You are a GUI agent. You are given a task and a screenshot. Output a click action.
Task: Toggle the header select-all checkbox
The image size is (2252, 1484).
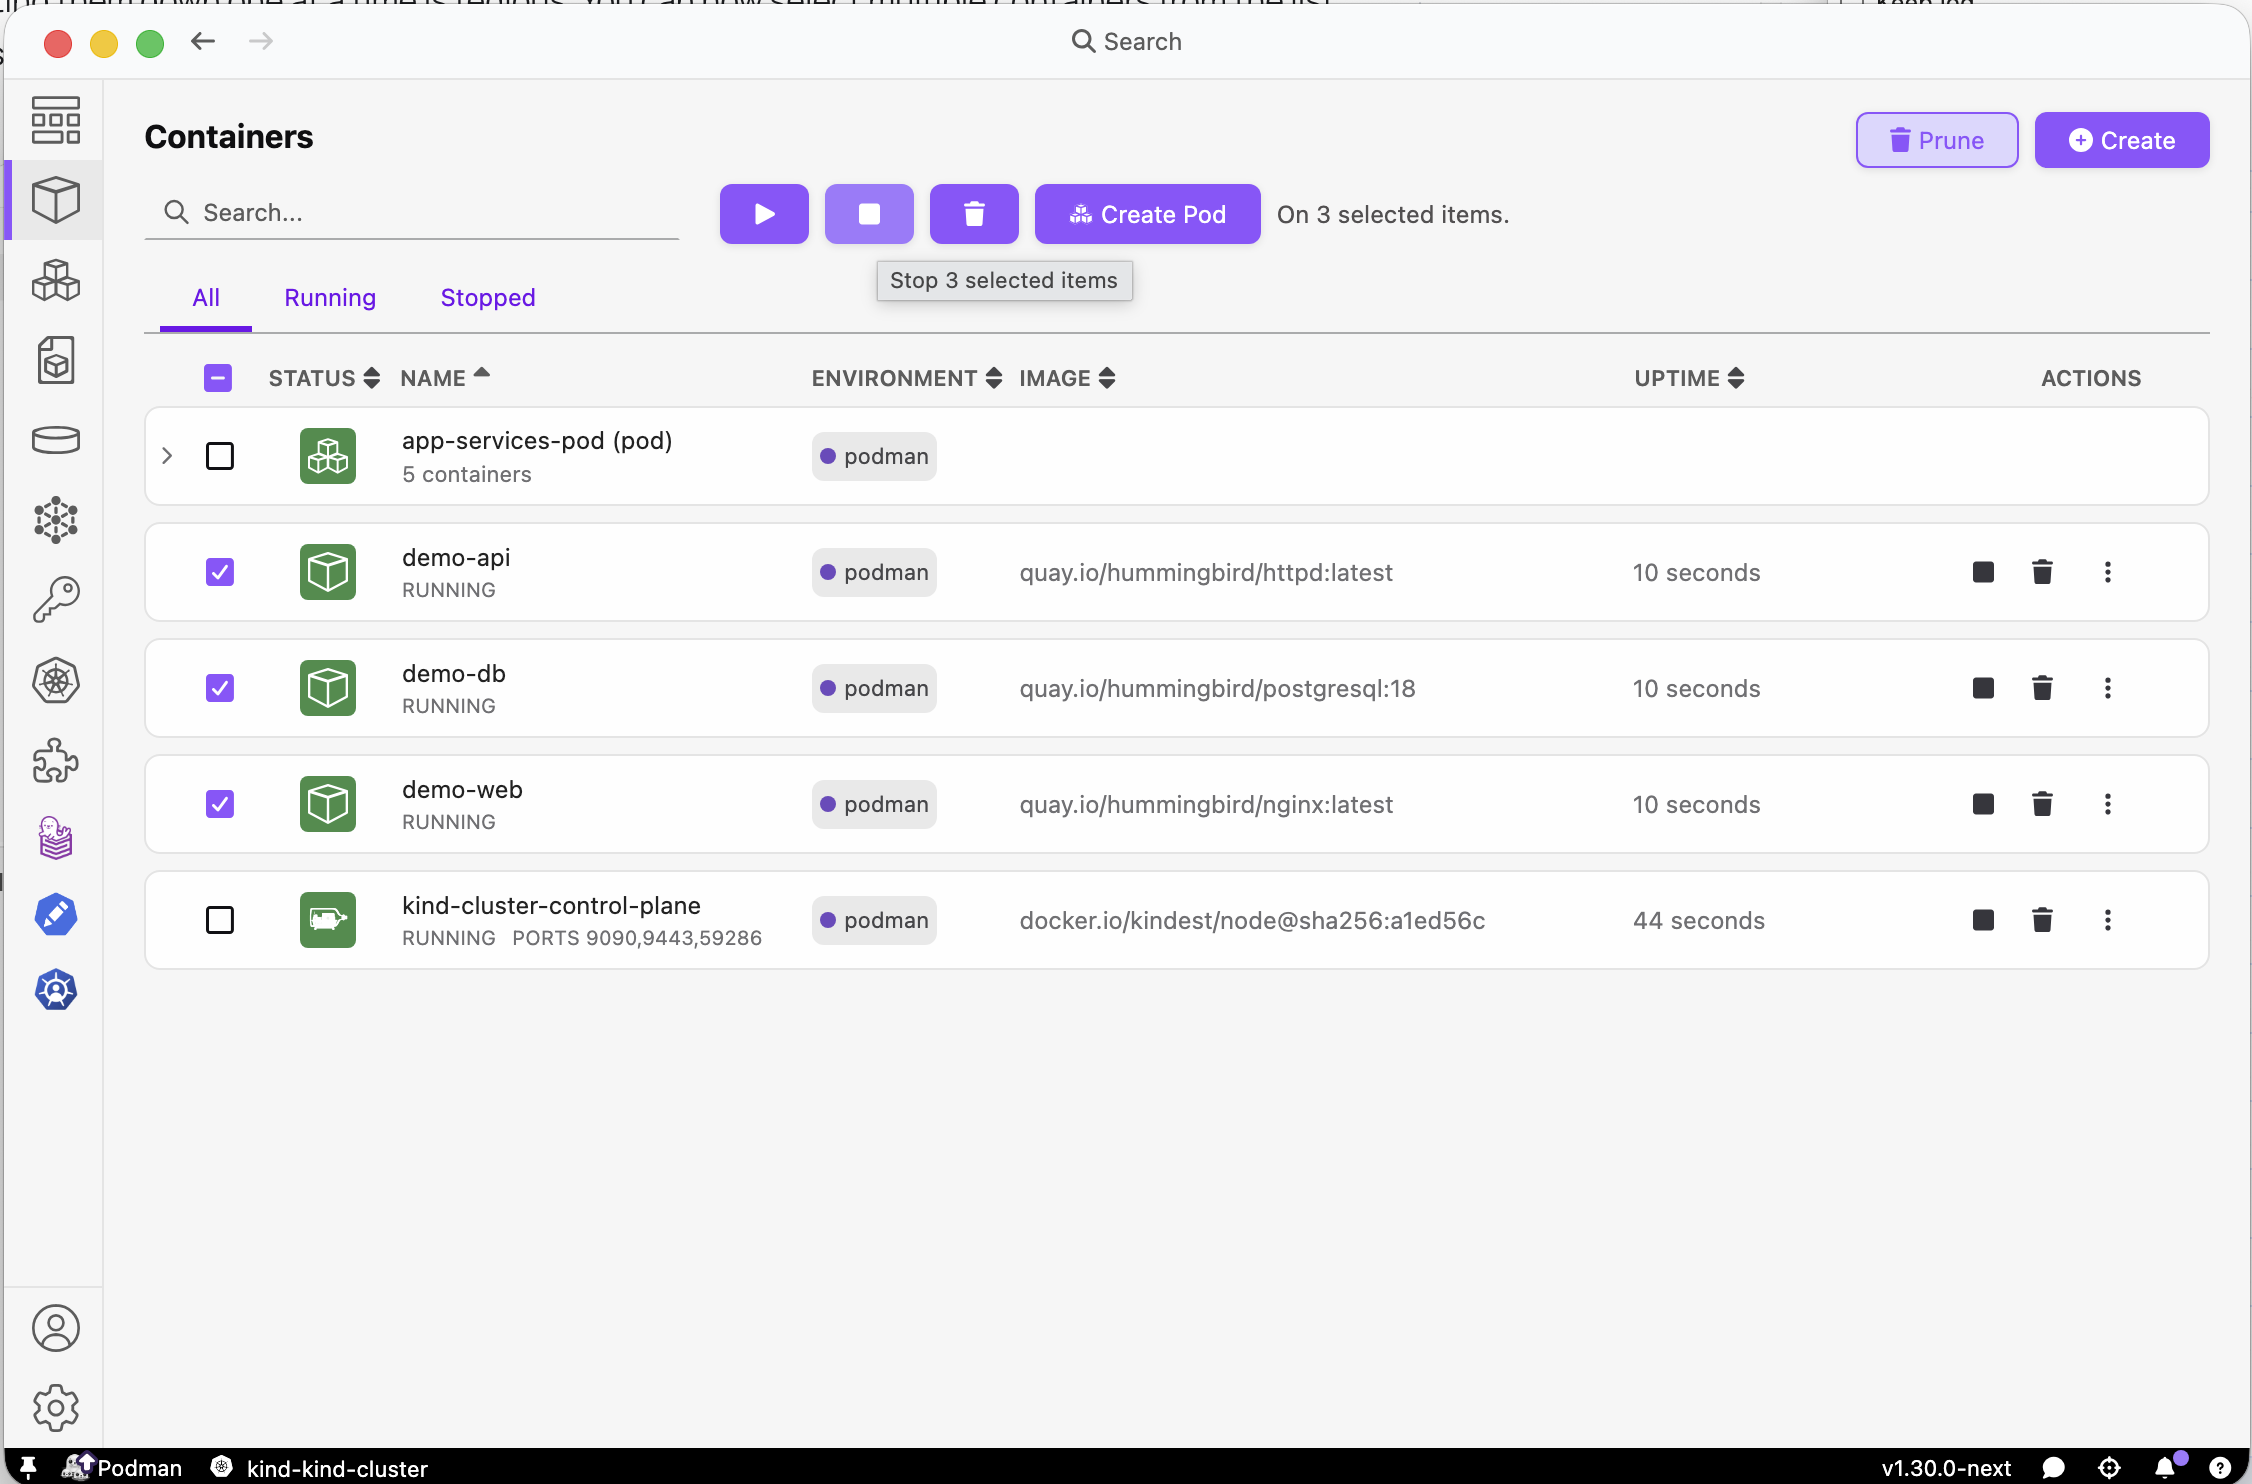click(218, 378)
